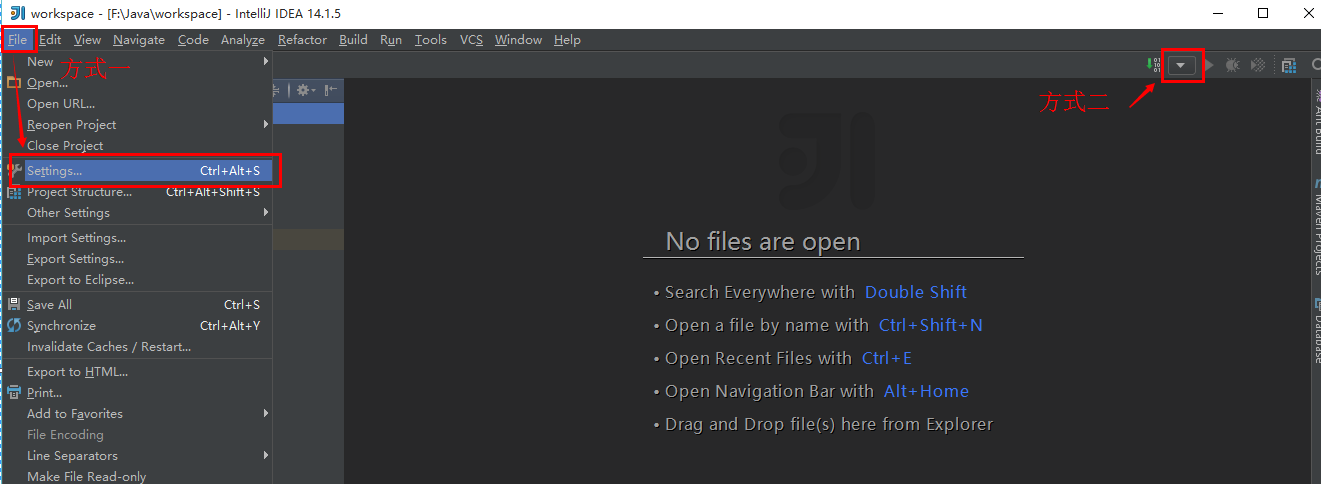
Task: Click the Double Shift shortcut text
Action: coord(916,292)
